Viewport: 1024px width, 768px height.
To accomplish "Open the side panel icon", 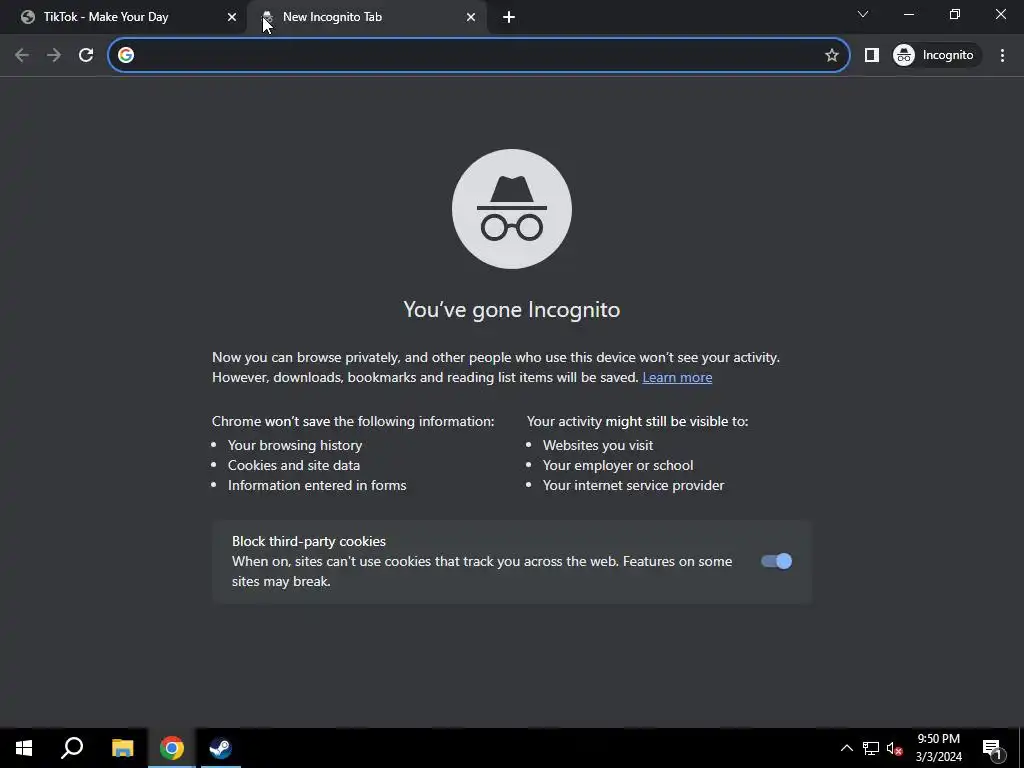I will [871, 55].
